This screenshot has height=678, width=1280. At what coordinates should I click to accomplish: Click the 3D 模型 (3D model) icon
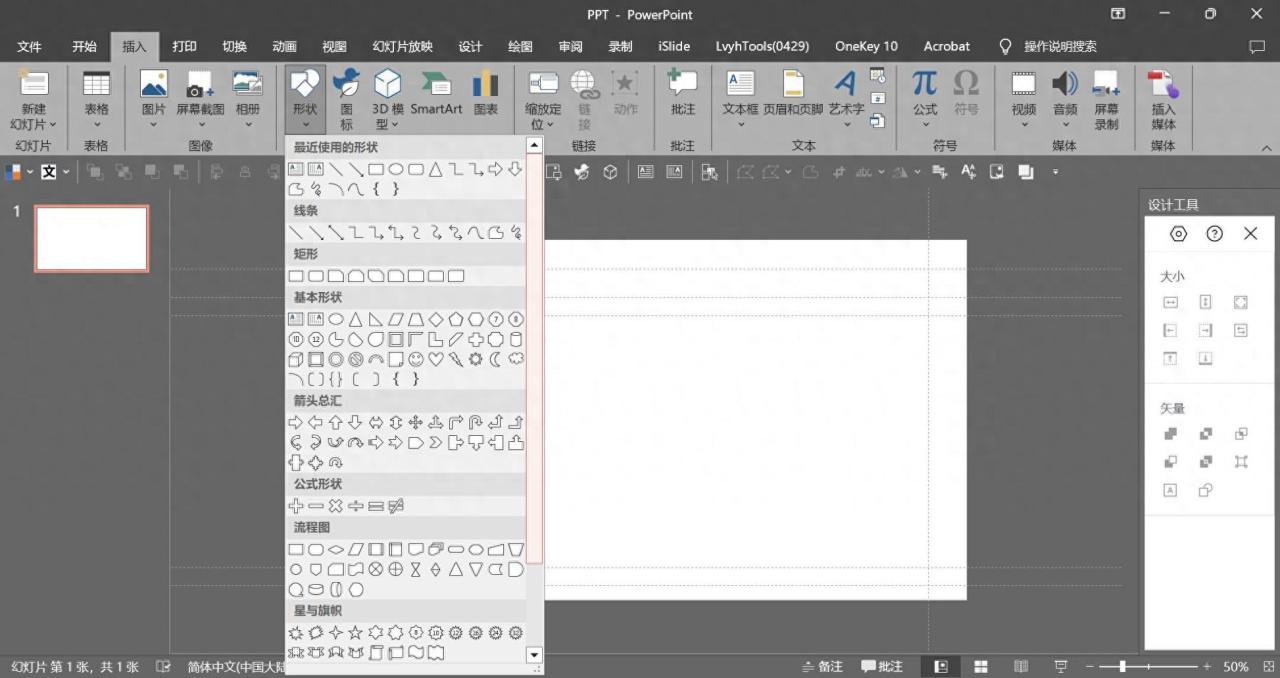point(387,85)
